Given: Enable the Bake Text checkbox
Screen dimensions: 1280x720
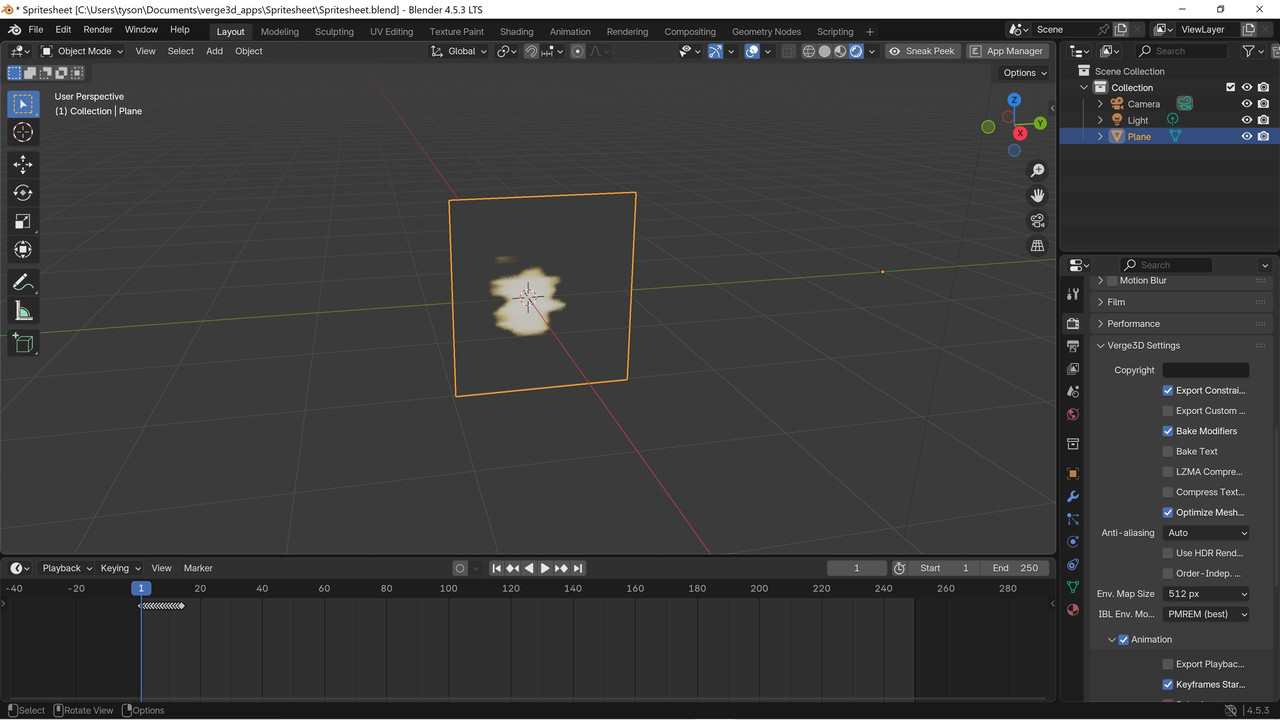Looking at the screenshot, I should point(1167,451).
